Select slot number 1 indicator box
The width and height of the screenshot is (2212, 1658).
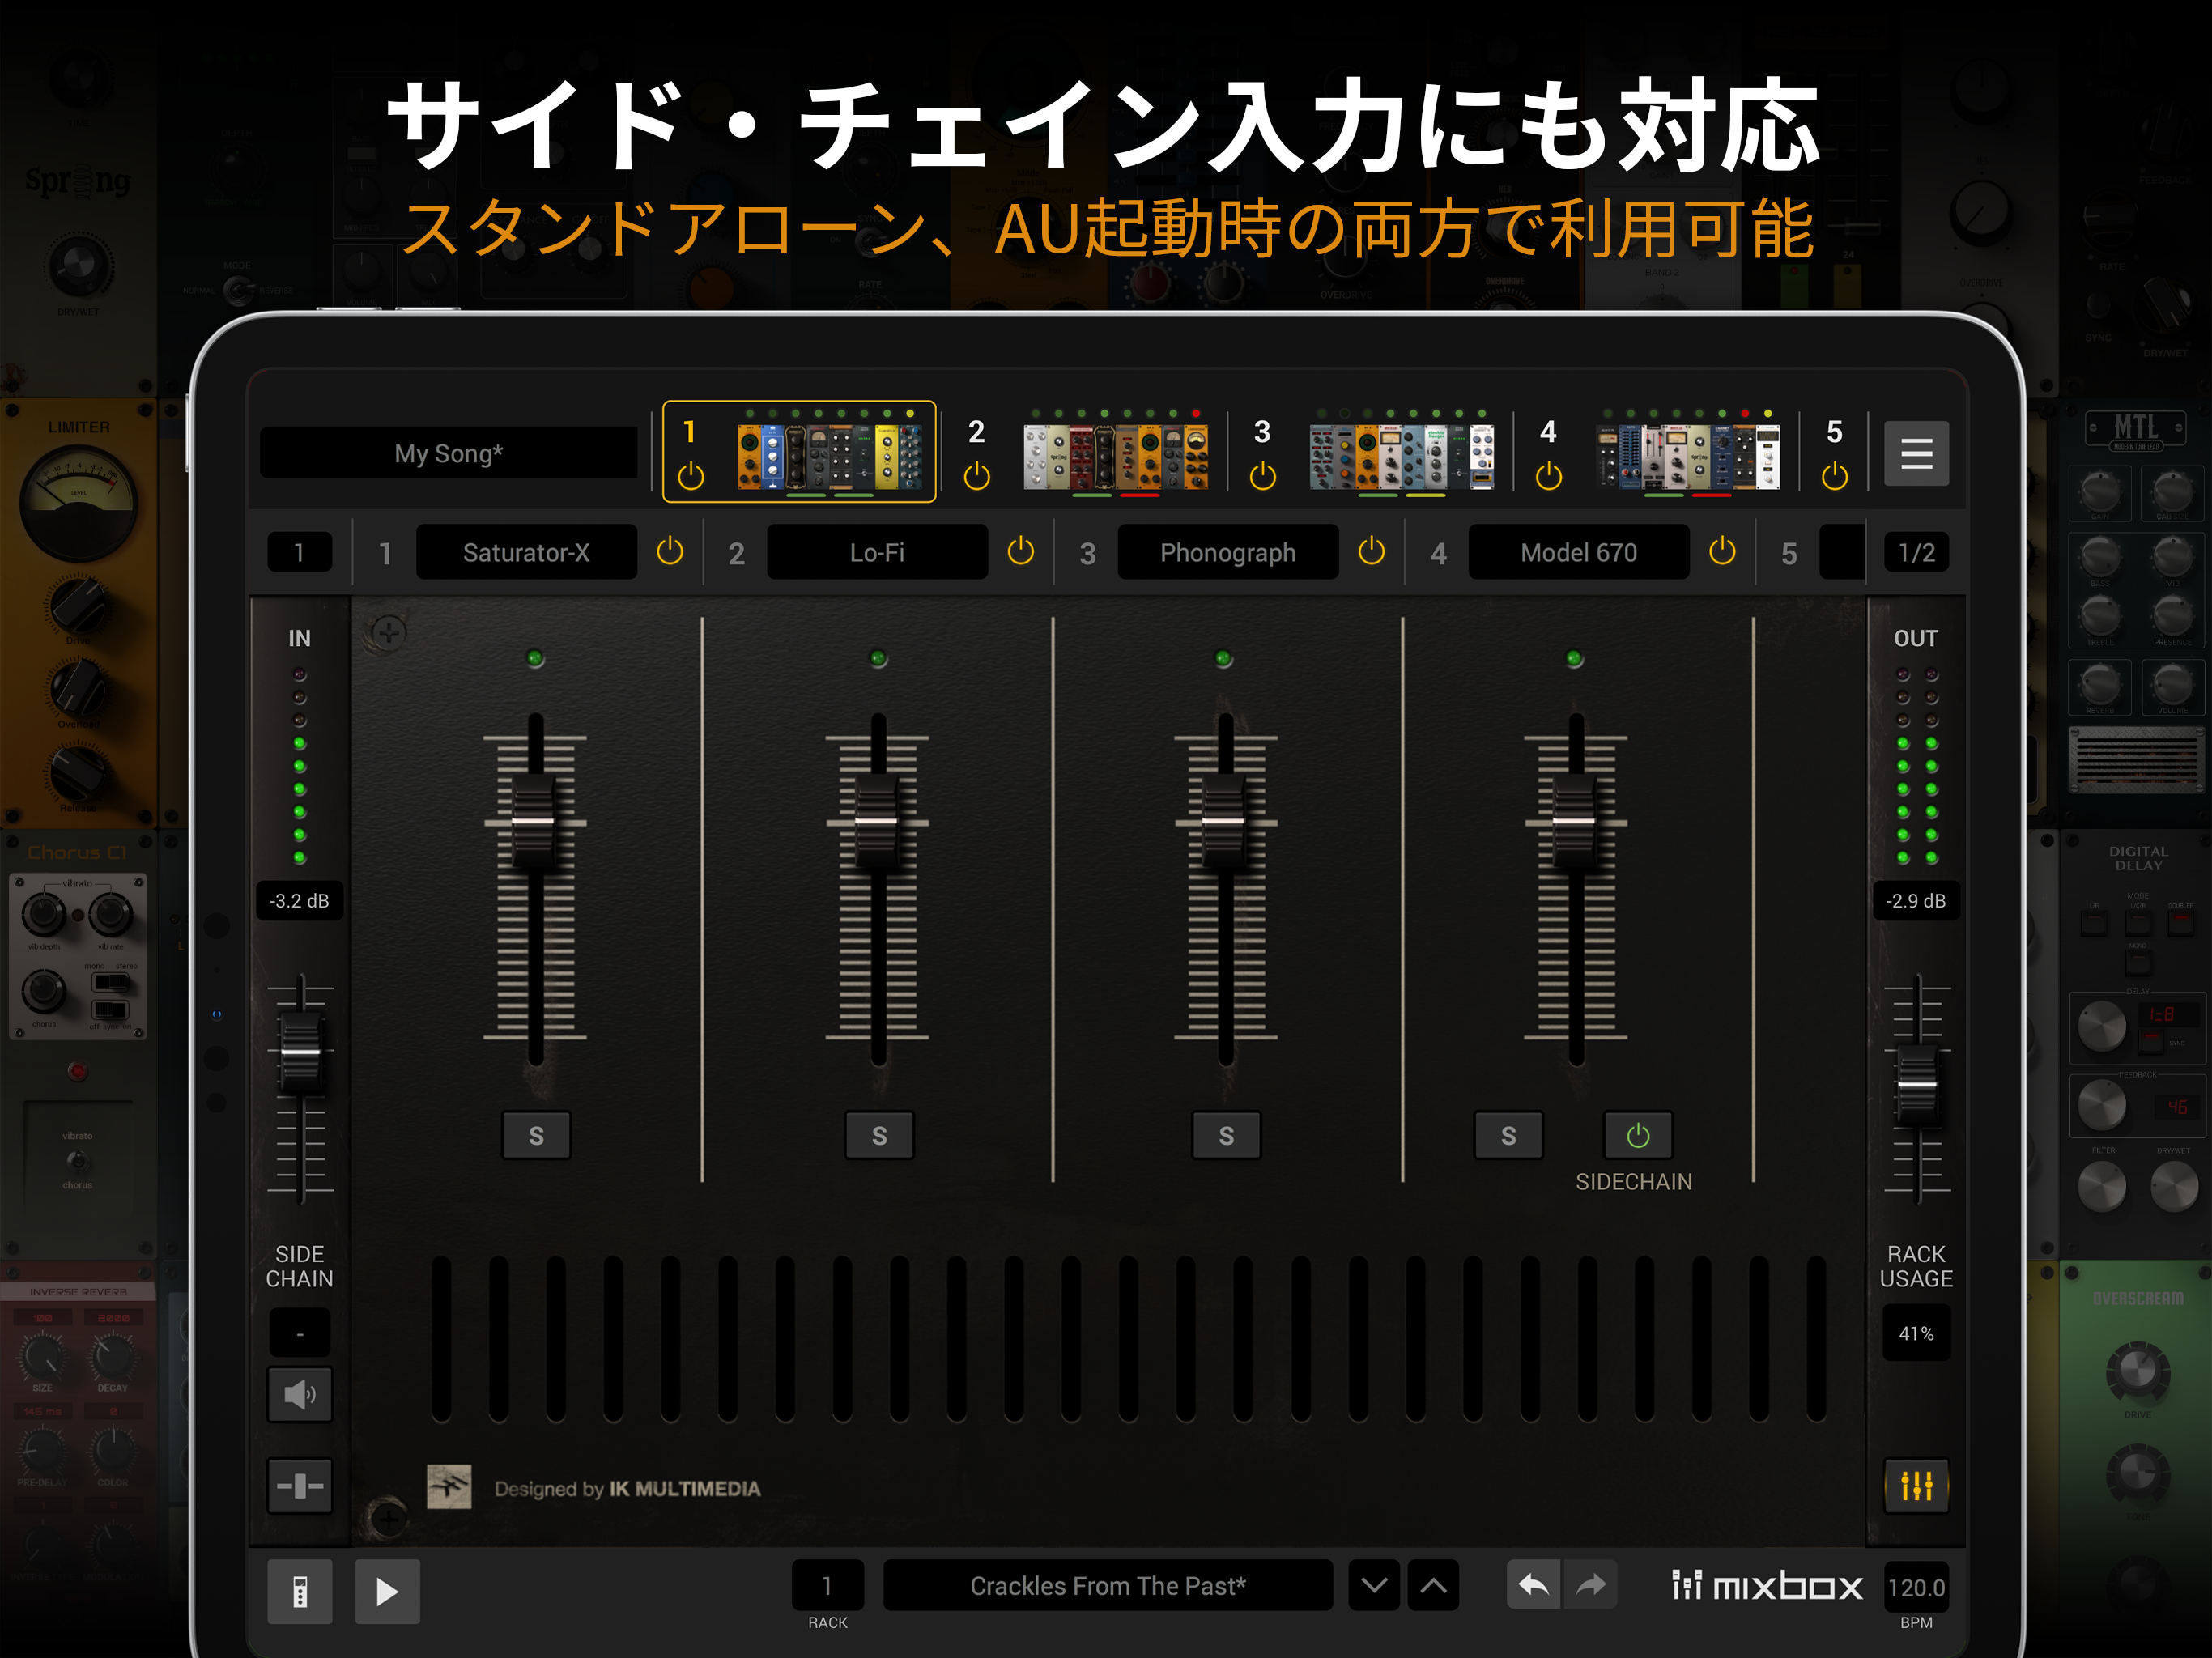[x=299, y=552]
